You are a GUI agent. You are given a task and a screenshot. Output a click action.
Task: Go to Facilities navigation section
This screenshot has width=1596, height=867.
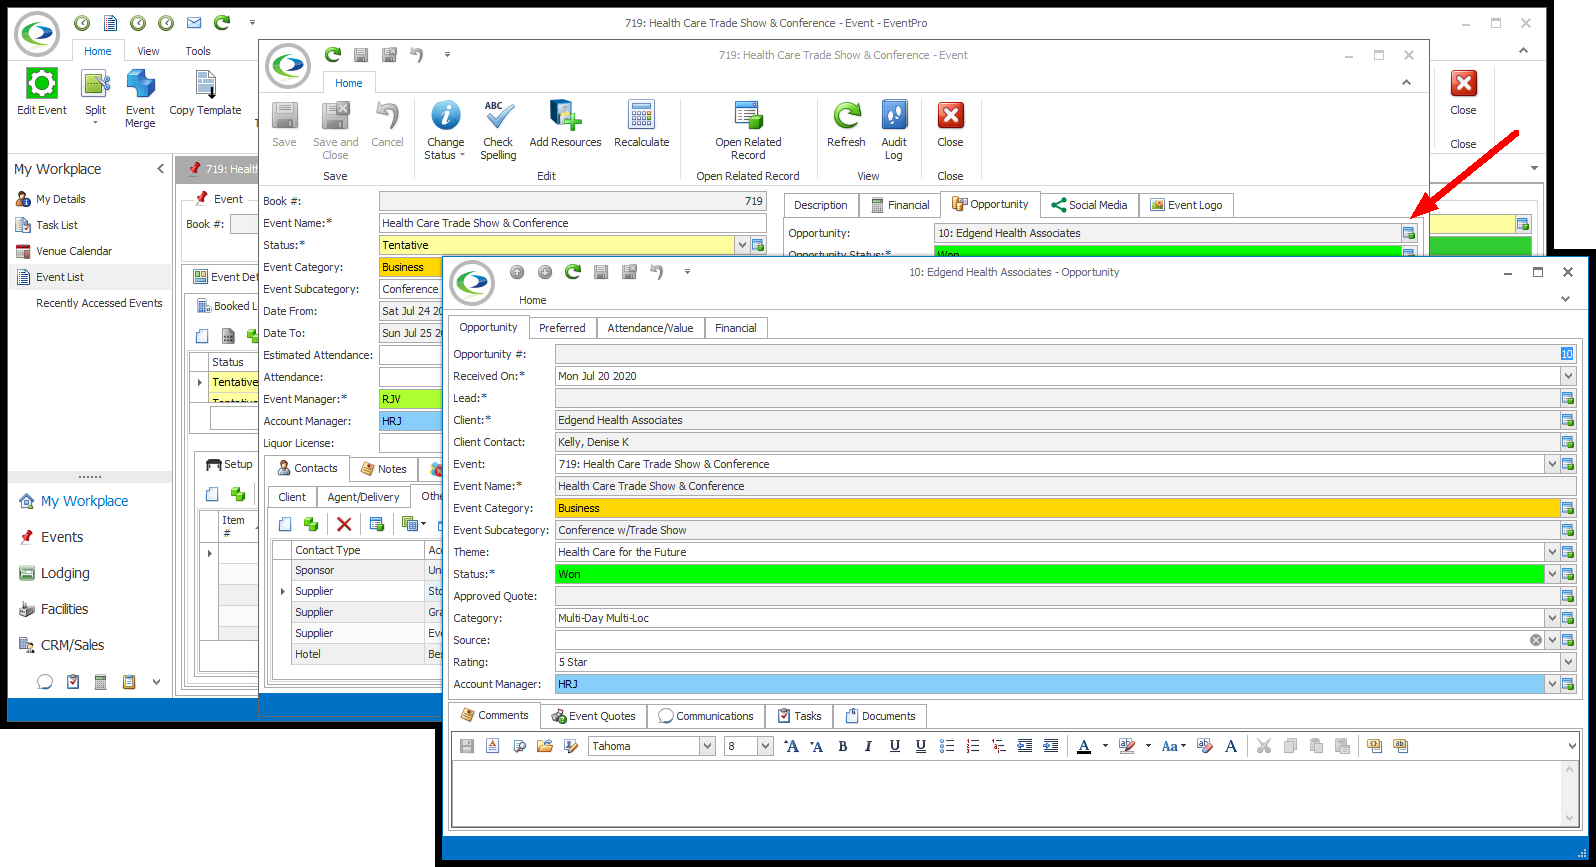coord(64,609)
